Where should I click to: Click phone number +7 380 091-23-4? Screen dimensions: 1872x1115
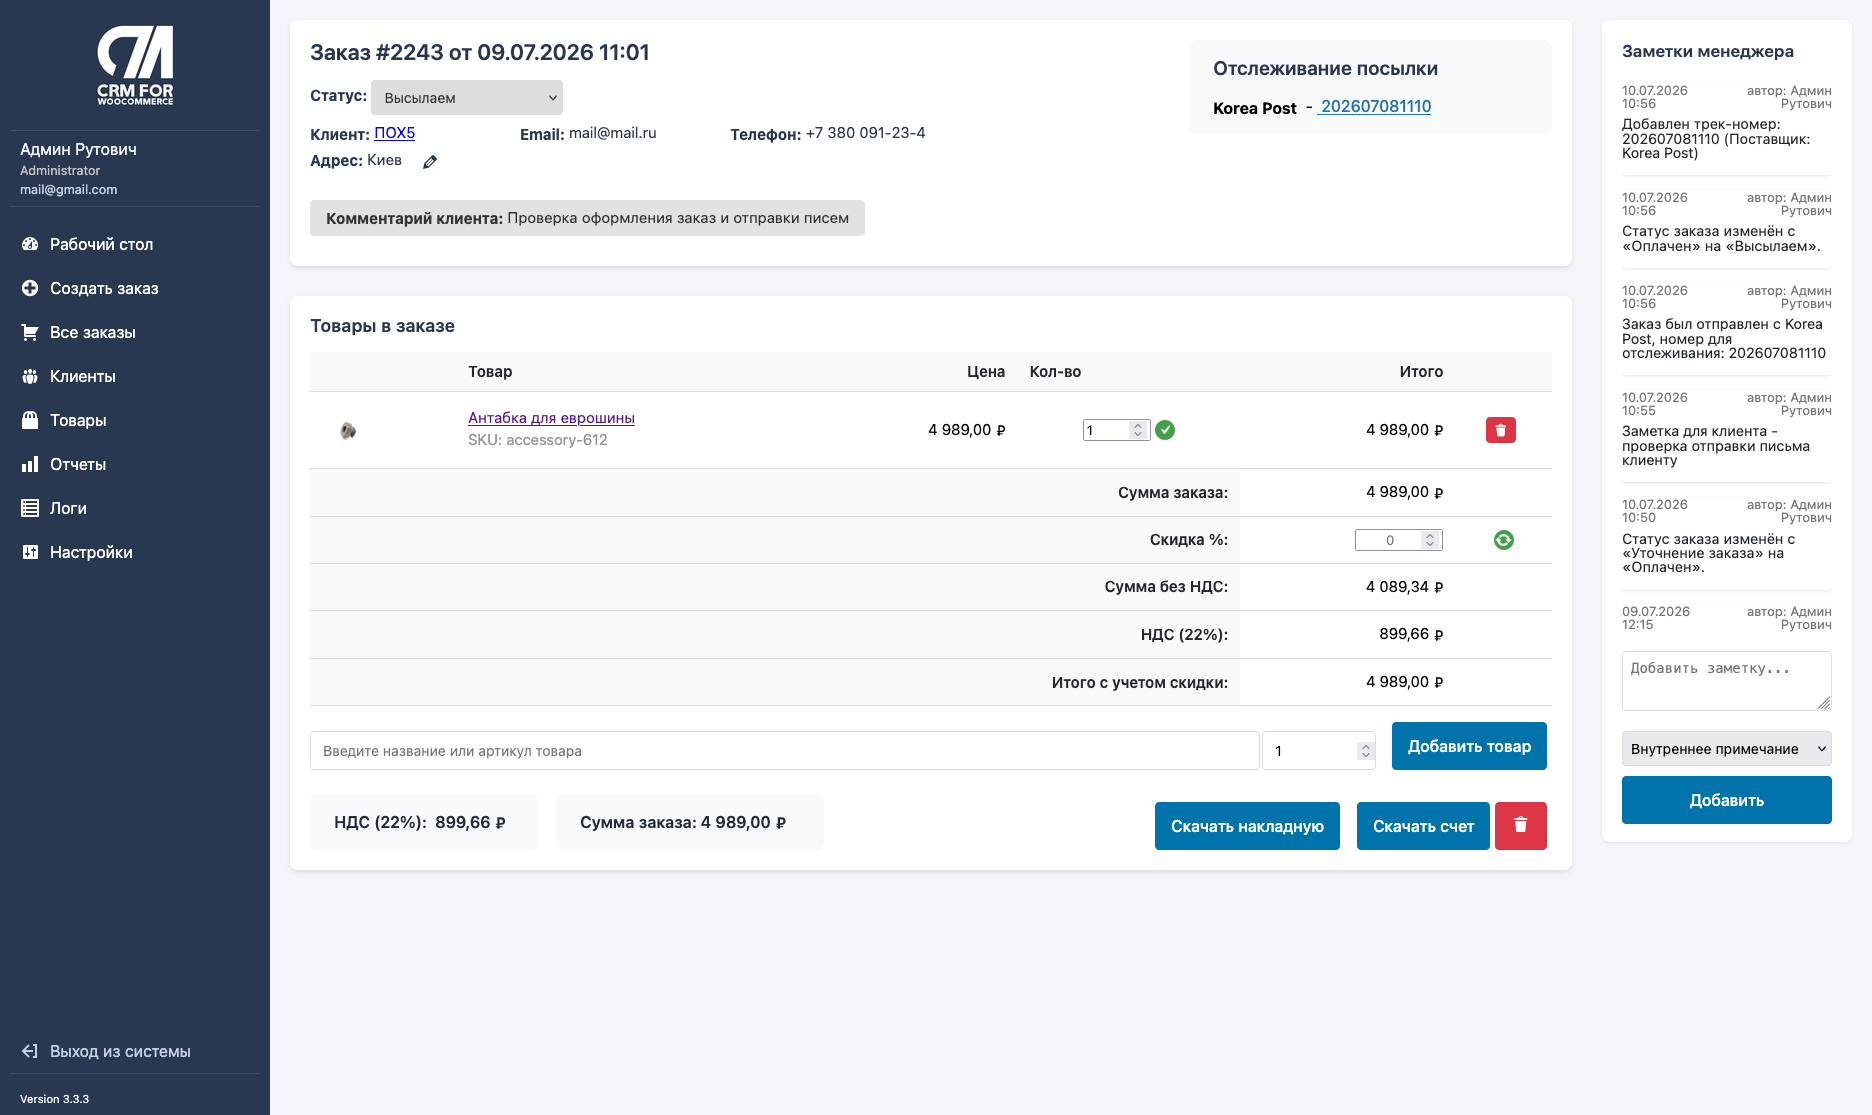click(x=865, y=133)
